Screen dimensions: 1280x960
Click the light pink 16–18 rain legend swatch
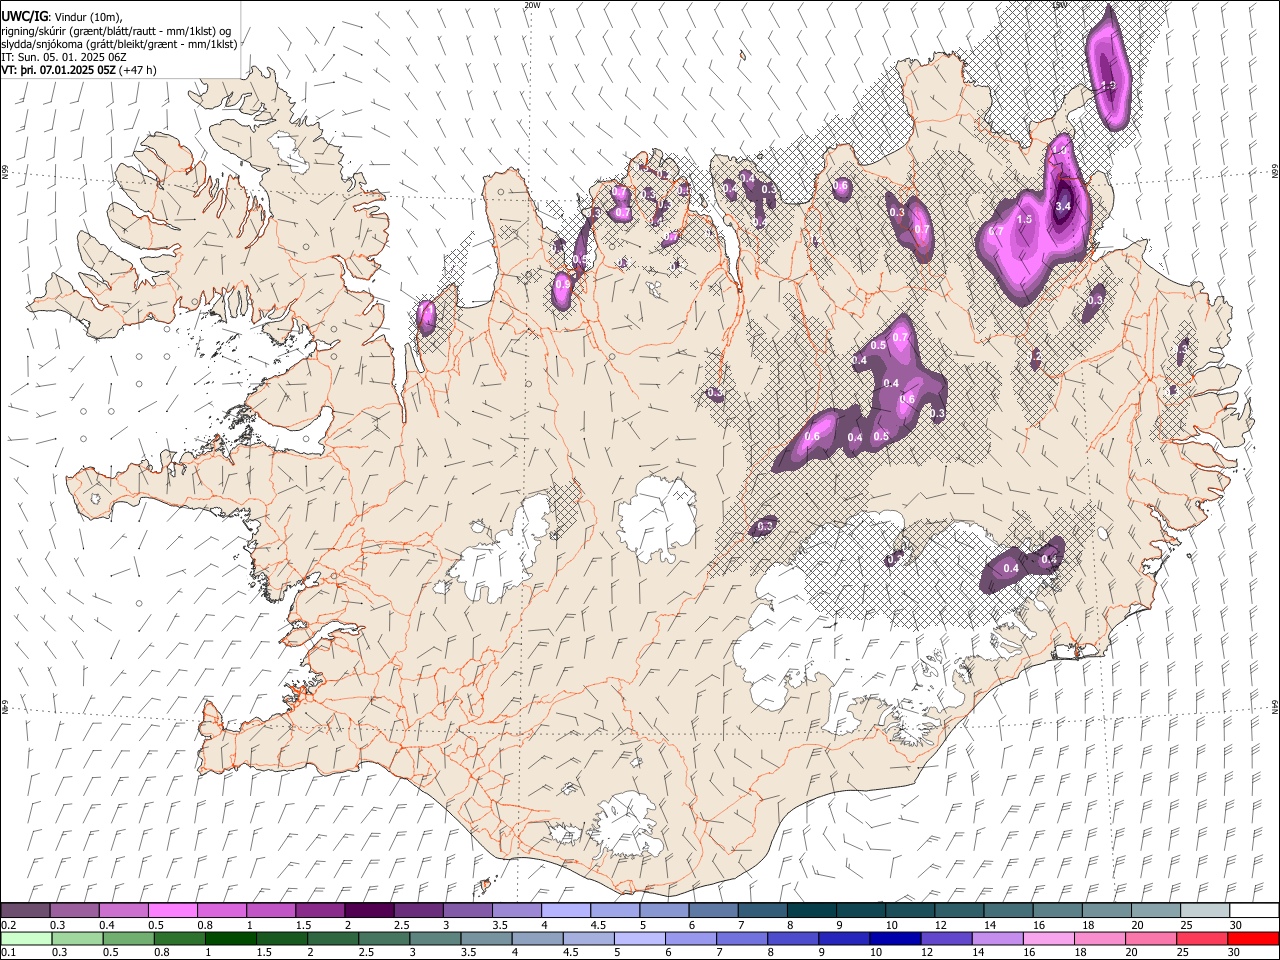(x=1048, y=938)
